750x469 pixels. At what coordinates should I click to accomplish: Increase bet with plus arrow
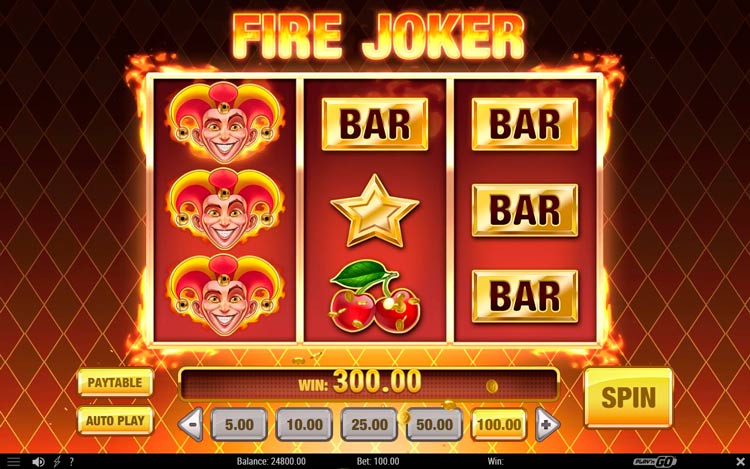coord(547,424)
